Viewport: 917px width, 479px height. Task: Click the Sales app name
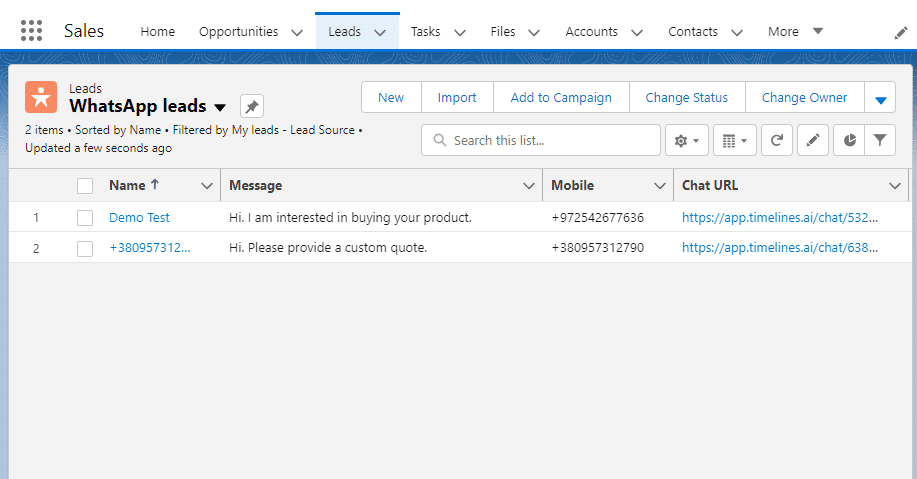click(x=84, y=31)
